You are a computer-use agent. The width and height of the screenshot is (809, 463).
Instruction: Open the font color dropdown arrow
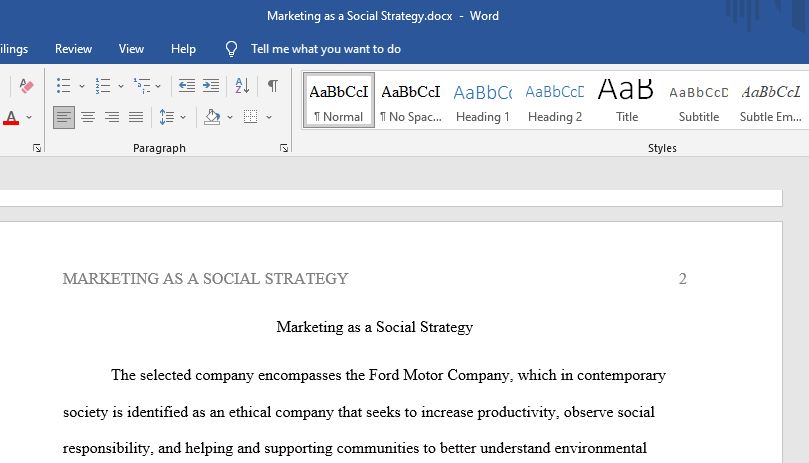[x=29, y=118]
